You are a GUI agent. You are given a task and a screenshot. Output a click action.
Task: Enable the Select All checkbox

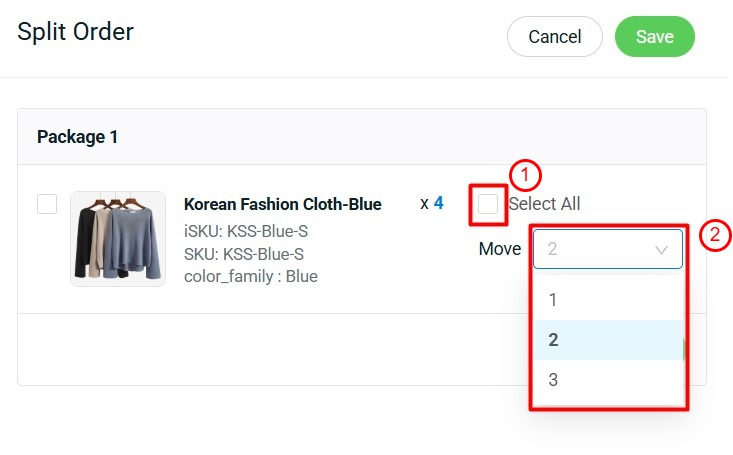488,204
